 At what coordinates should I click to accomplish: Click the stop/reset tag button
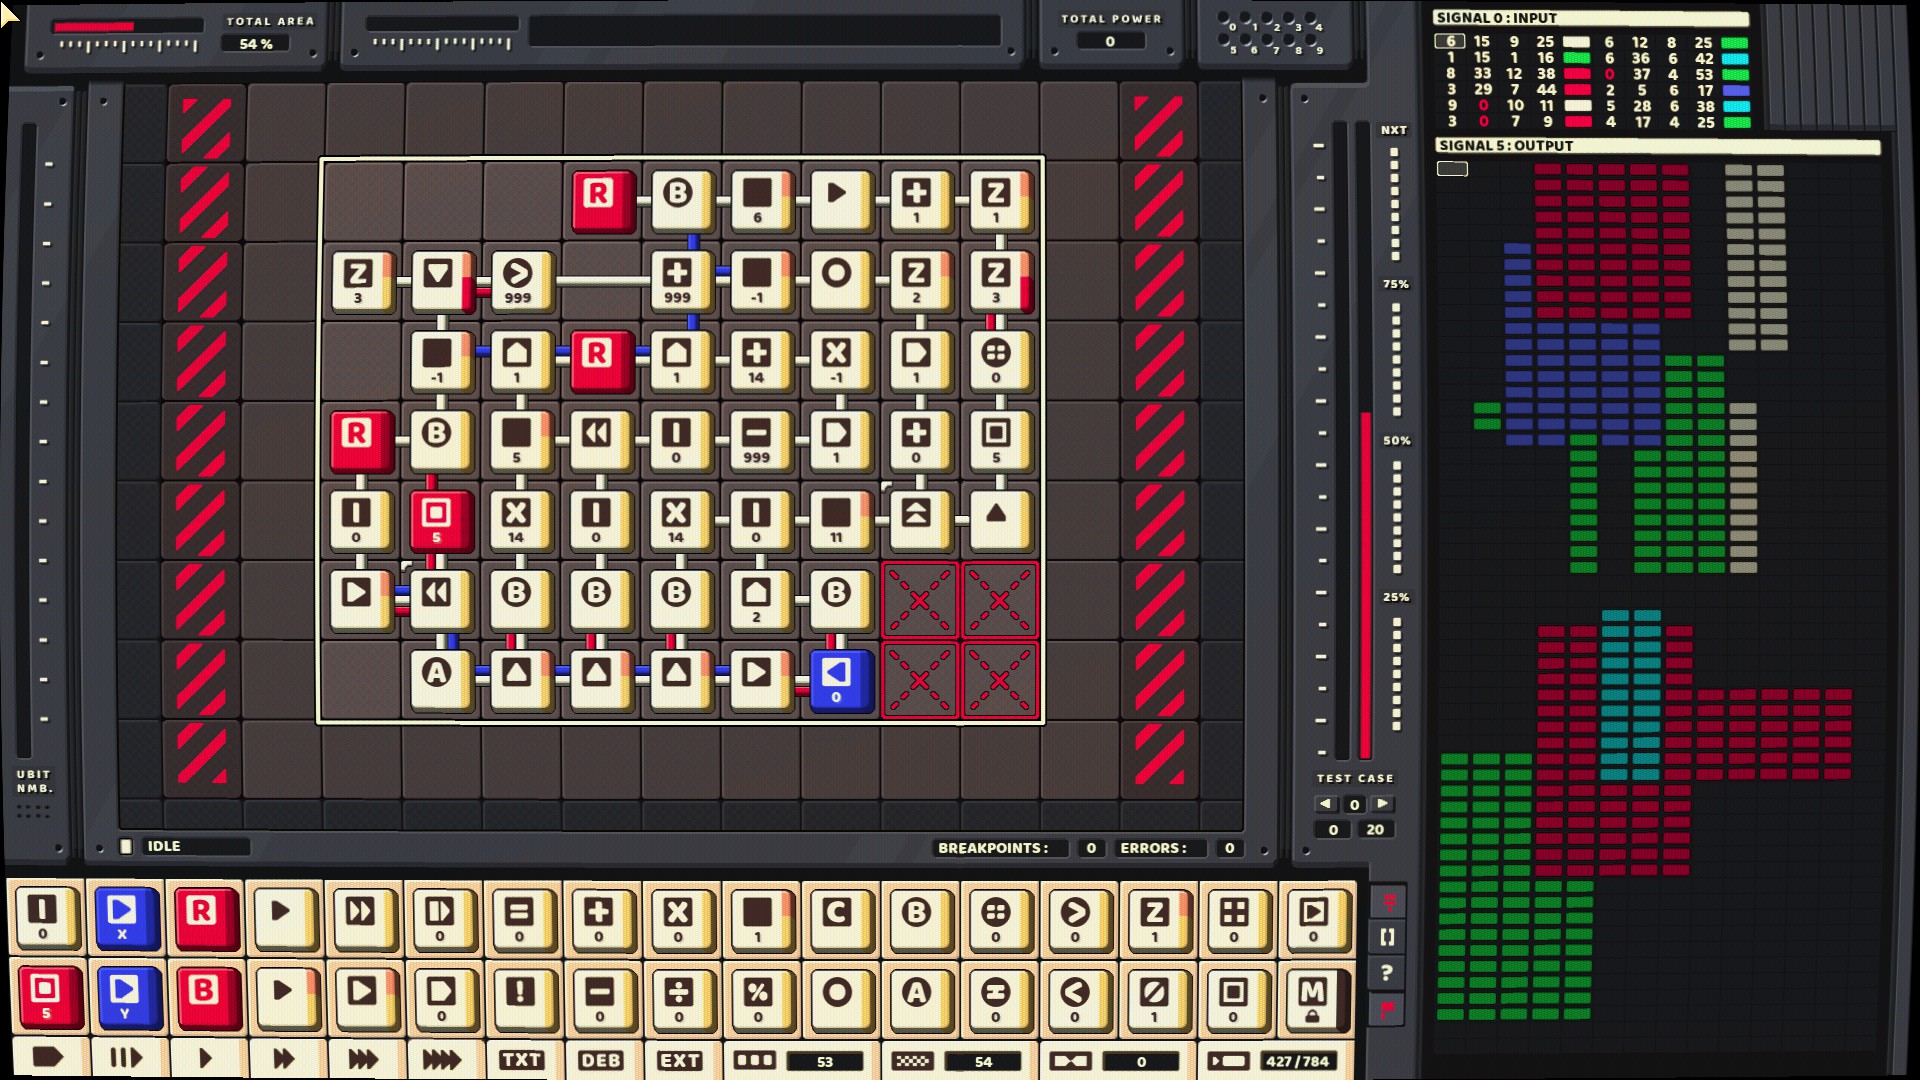point(47,1058)
